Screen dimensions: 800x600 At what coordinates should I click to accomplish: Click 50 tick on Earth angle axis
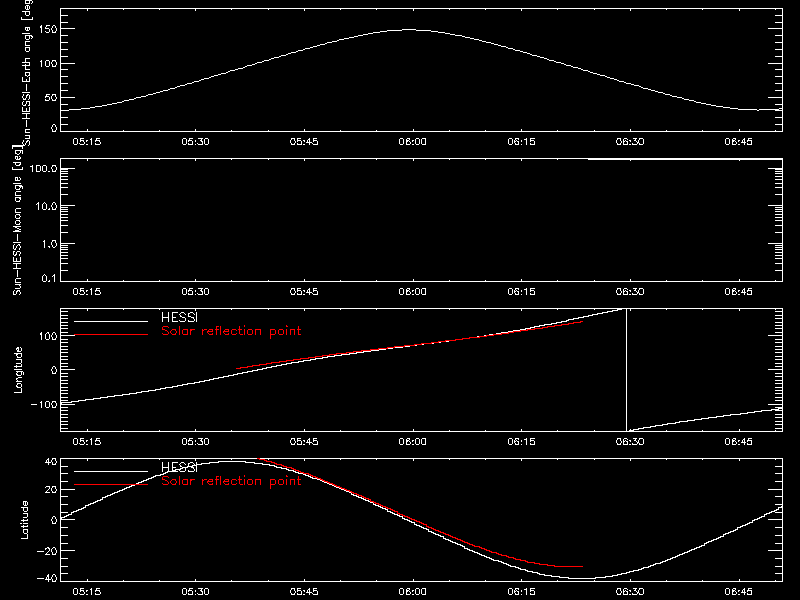point(51,97)
